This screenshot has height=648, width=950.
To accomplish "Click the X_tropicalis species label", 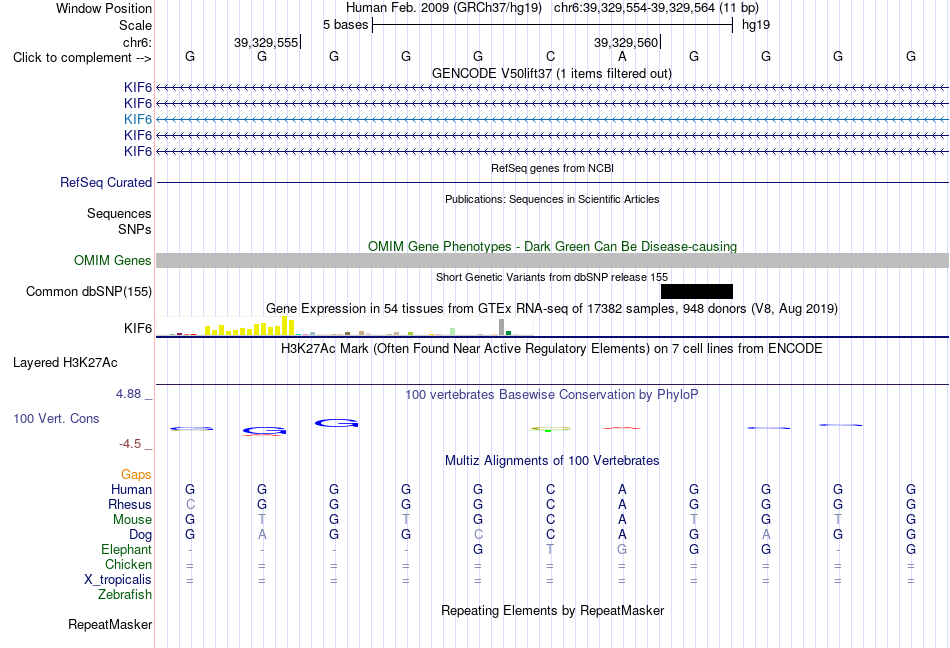I will (x=118, y=580).
